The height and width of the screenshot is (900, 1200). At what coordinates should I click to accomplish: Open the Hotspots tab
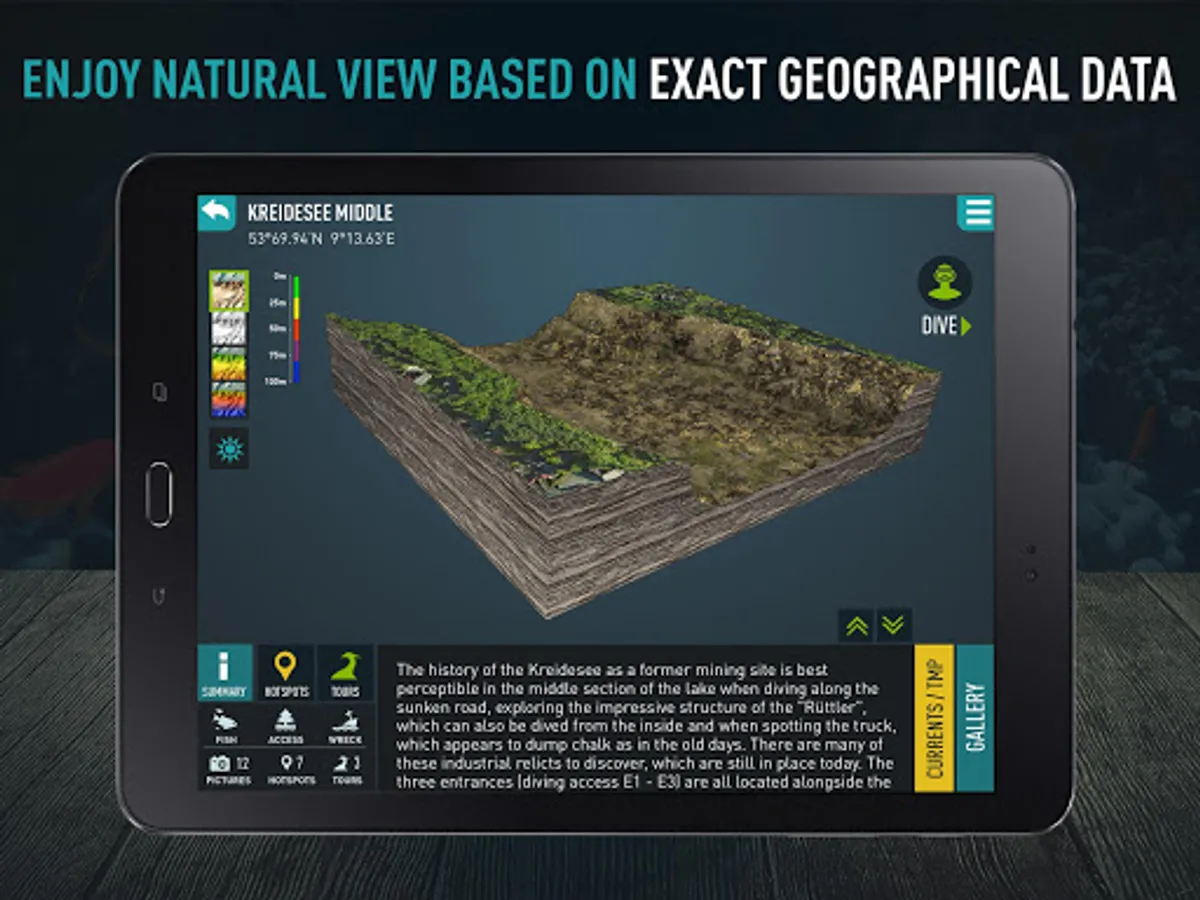[x=286, y=673]
